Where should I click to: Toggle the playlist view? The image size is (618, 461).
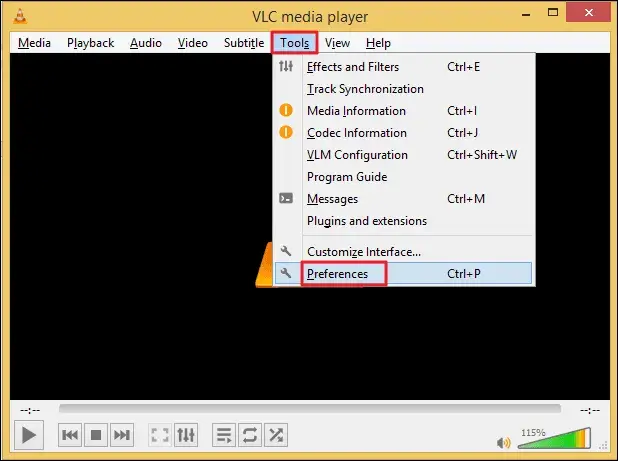[x=224, y=435]
